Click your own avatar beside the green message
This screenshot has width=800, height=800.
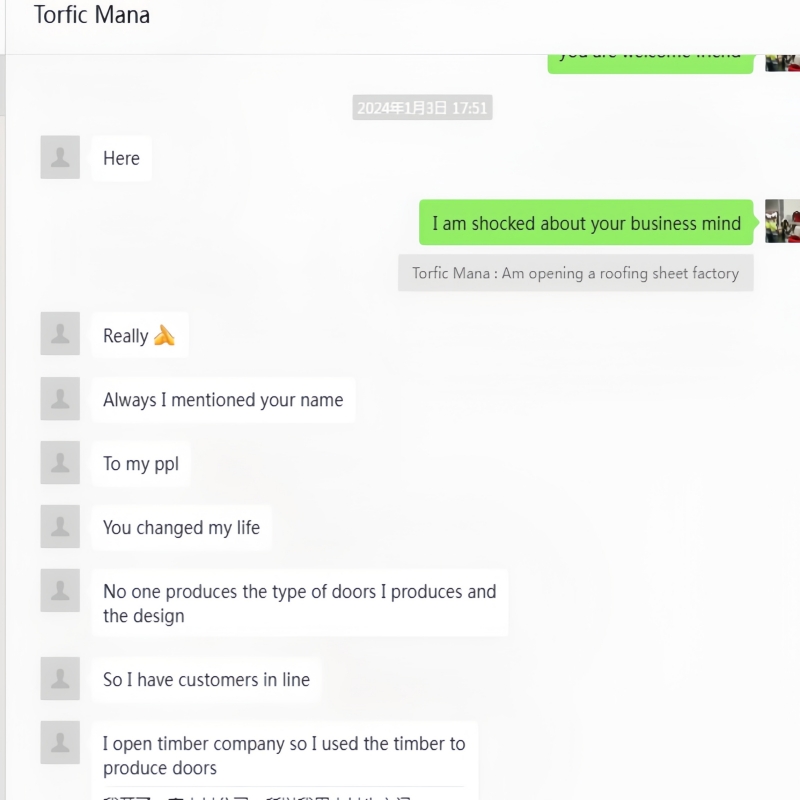coord(782,221)
